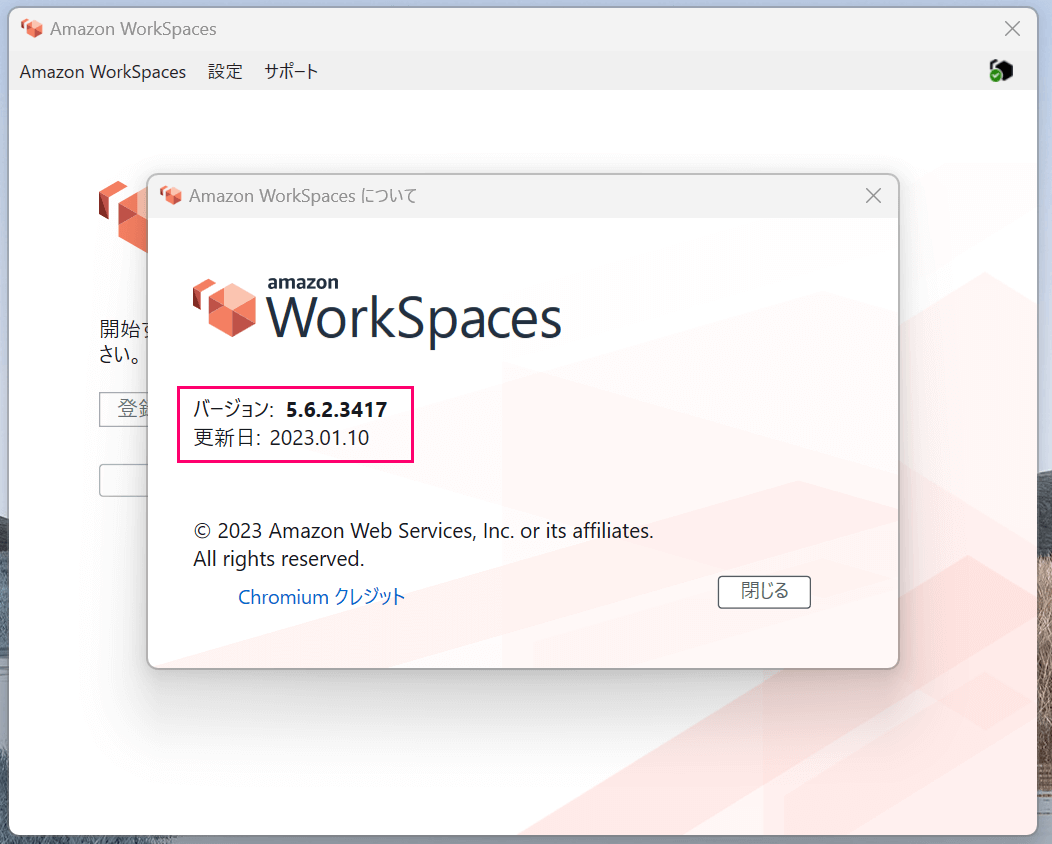
Task: Open the 設定 menu
Action: coord(225,71)
